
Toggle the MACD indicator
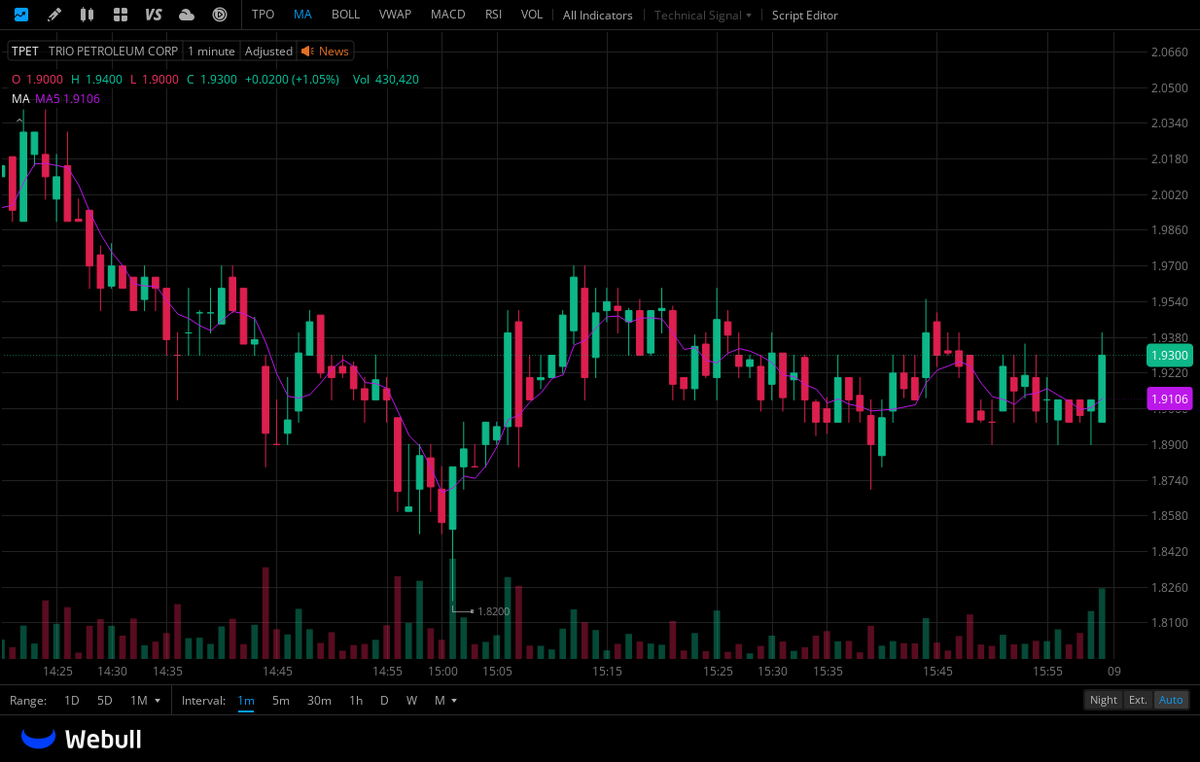[448, 15]
